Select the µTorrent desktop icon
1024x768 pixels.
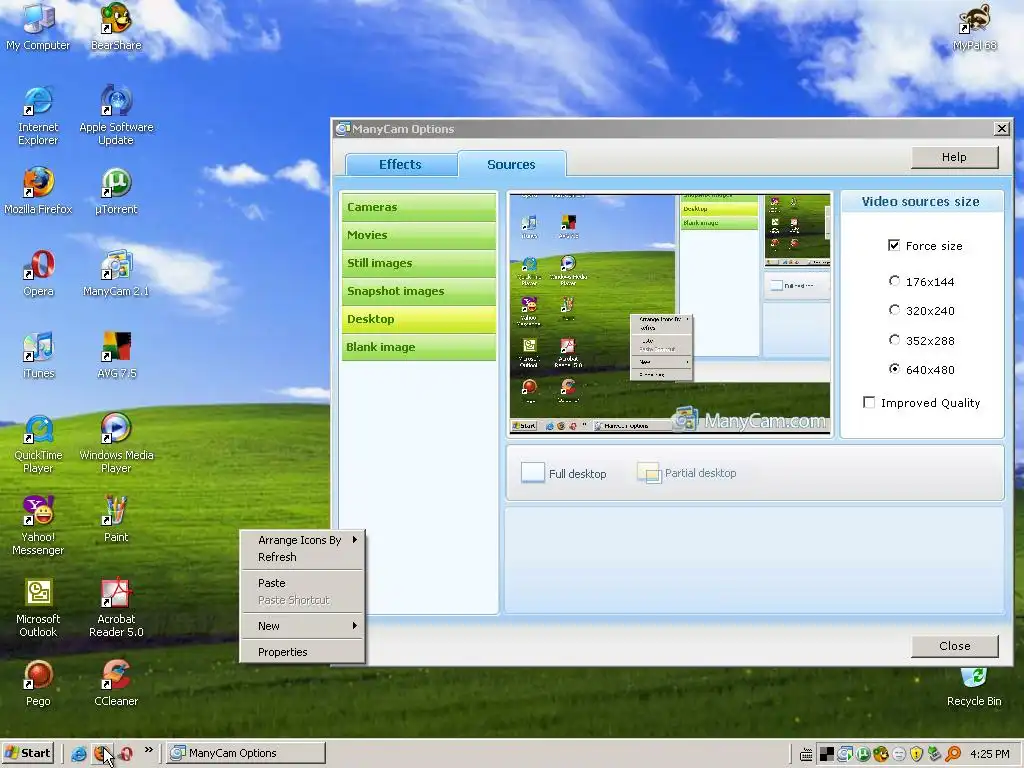[x=116, y=191]
